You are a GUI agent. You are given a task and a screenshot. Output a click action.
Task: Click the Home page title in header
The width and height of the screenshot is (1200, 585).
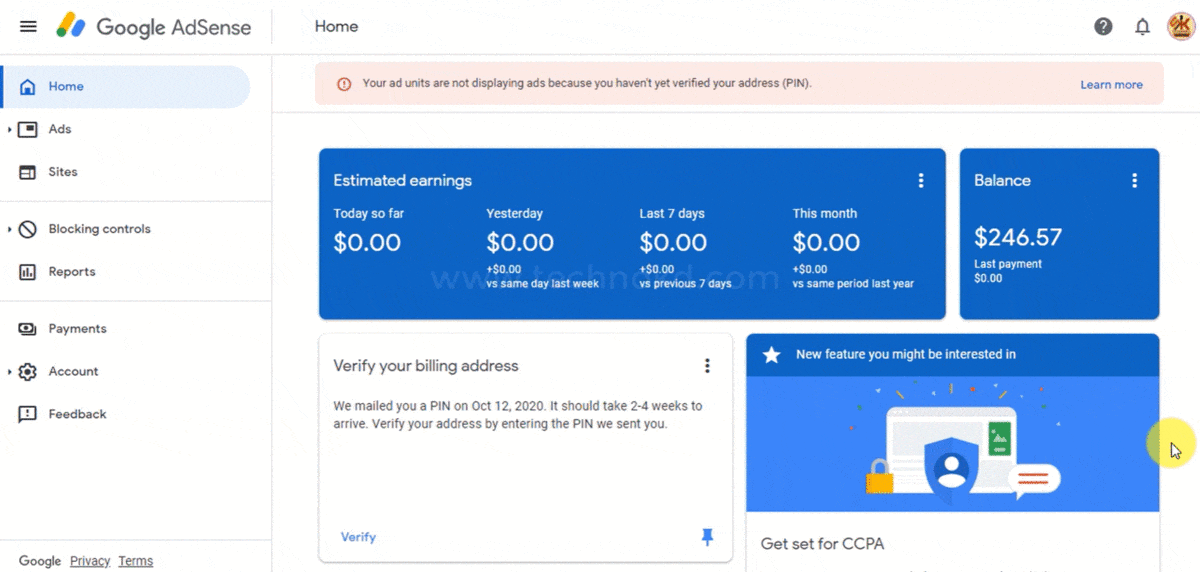[336, 27]
